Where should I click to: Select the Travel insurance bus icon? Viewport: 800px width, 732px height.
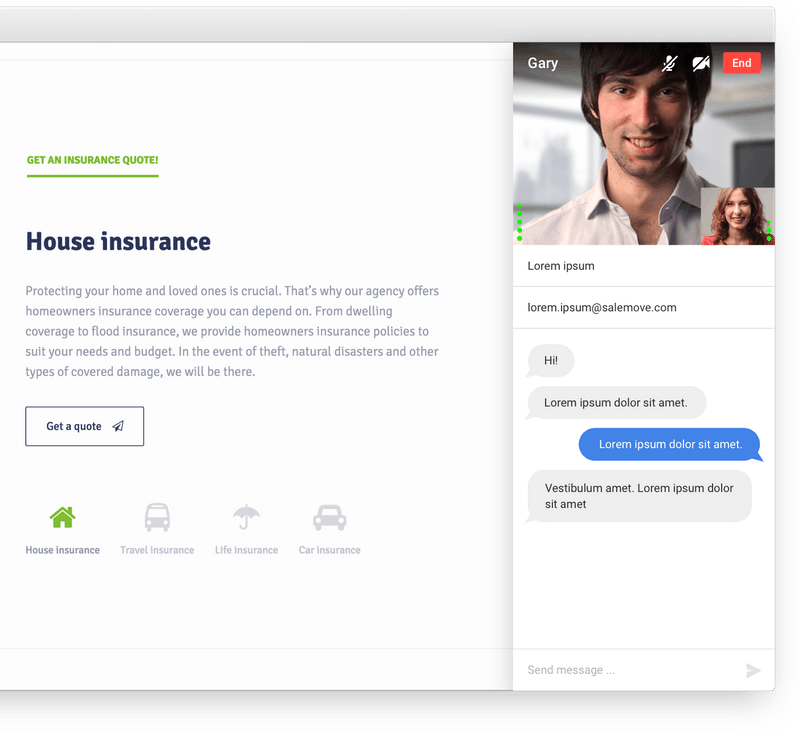157,517
